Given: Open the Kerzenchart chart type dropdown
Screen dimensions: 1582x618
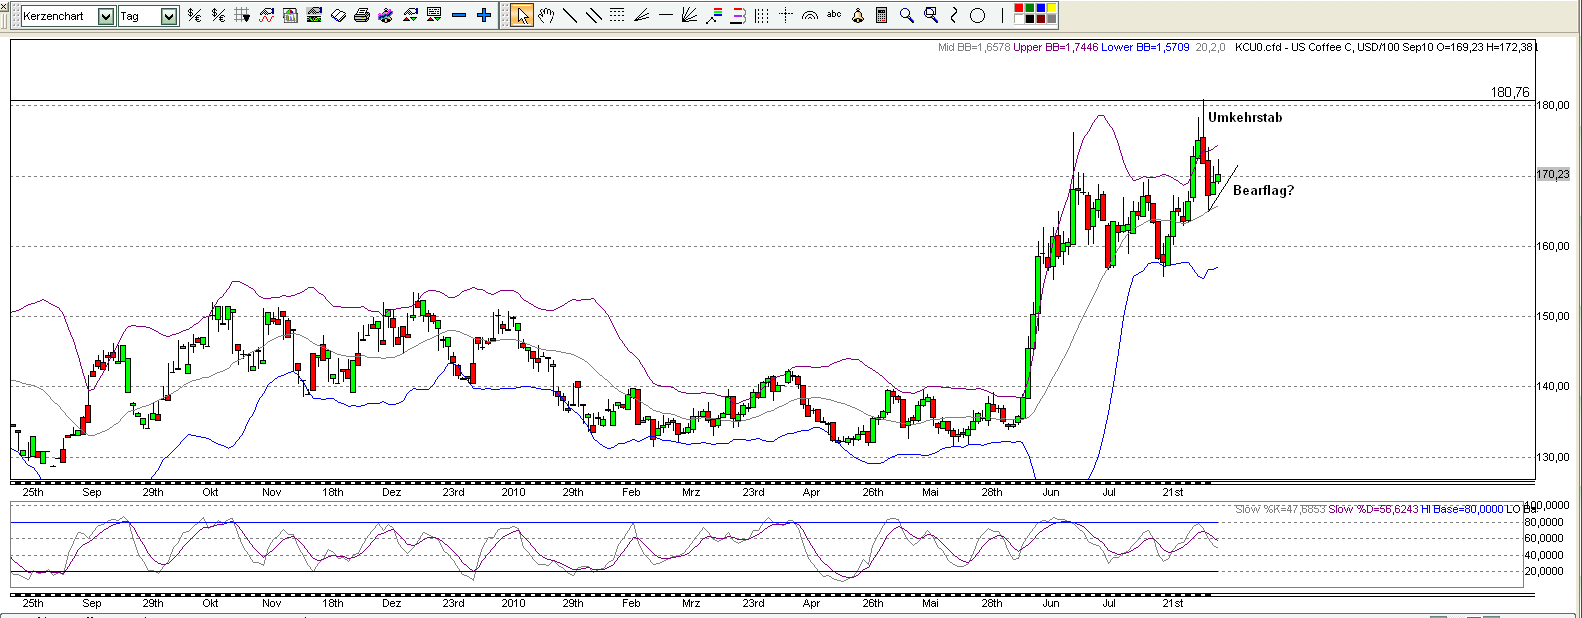Looking at the screenshot, I should 106,16.
